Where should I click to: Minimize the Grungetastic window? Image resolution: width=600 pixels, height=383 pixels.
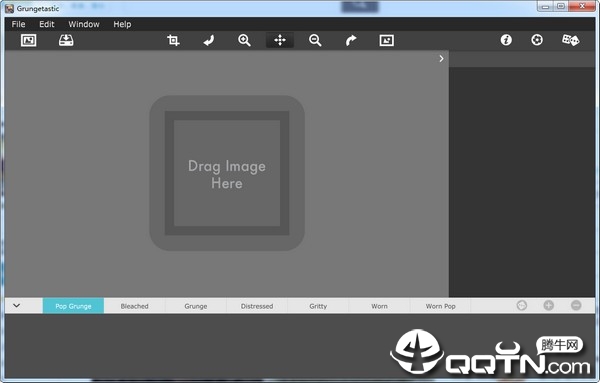click(x=545, y=7)
